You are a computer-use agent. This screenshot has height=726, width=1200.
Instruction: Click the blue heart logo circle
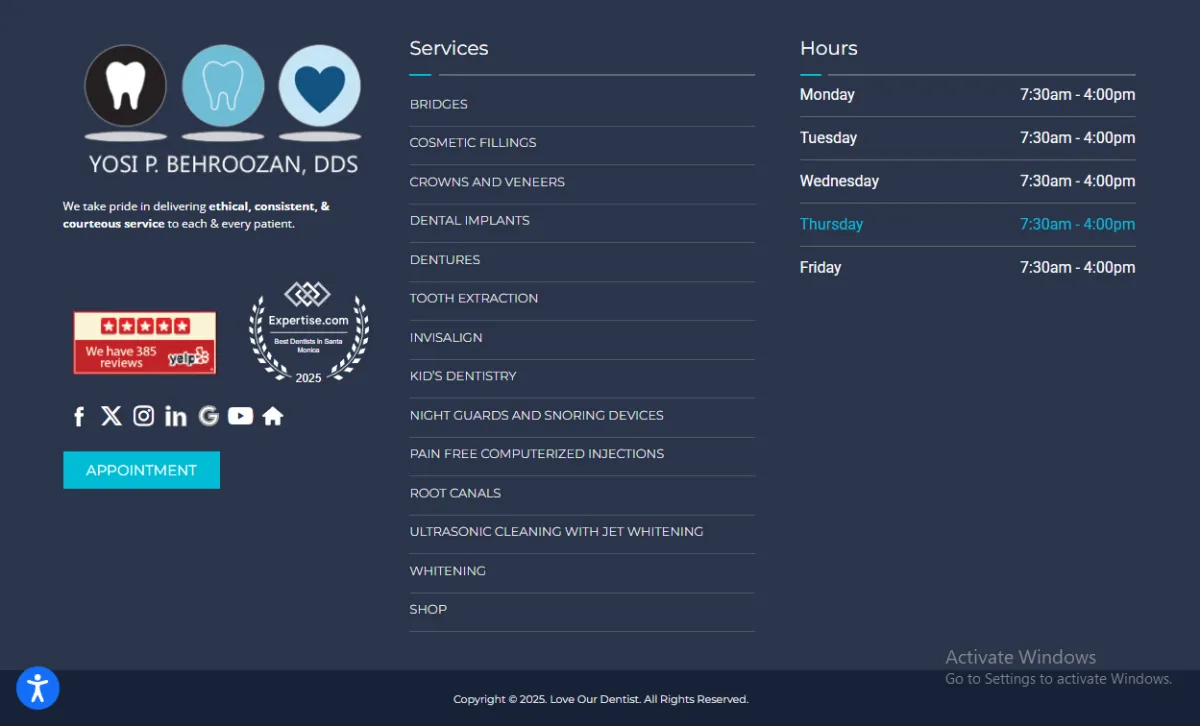(x=319, y=86)
